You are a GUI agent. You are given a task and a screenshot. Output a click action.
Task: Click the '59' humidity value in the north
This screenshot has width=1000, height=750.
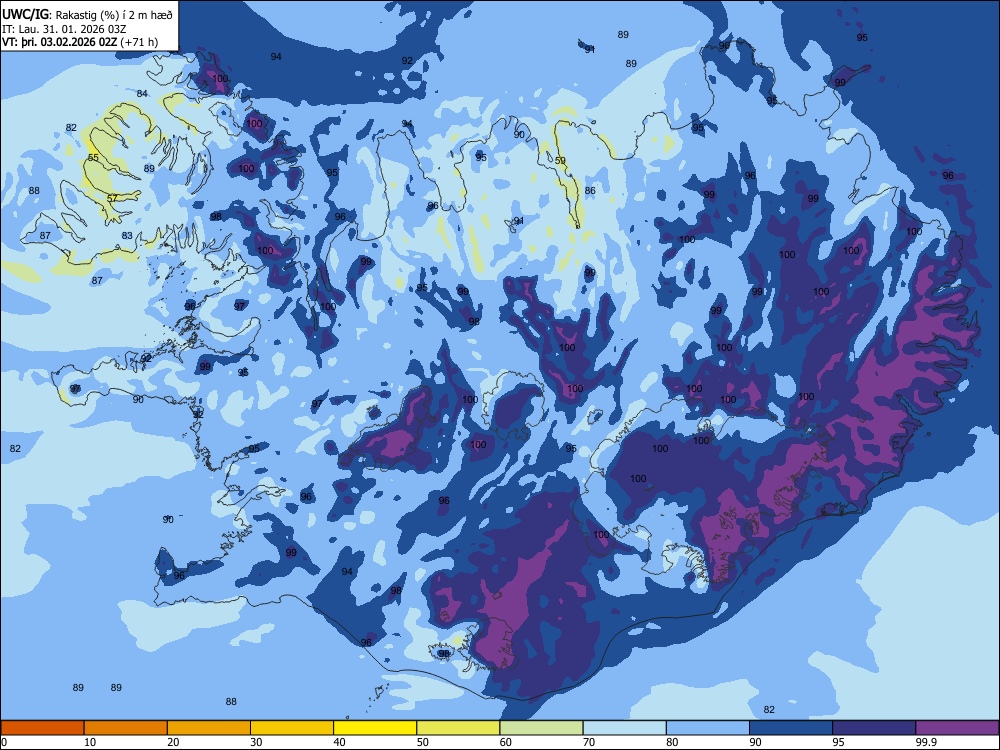point(560,161)
